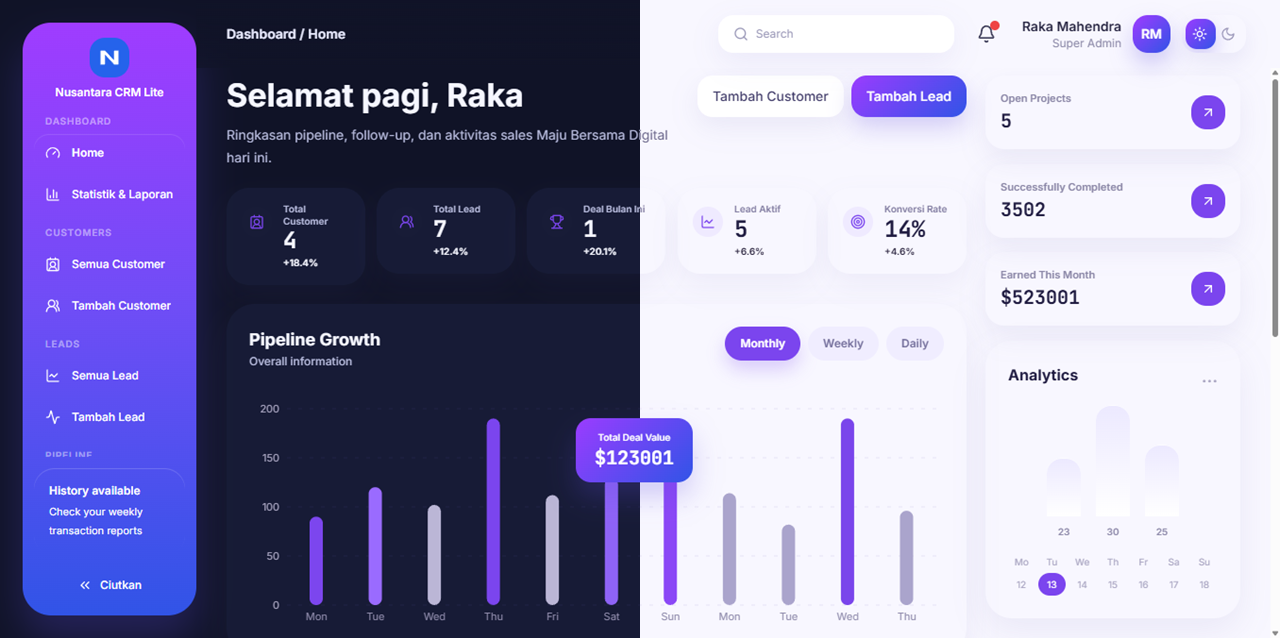Open Tambah Lead sidebar menu item
Screen dimensions: 1280x638
pos(109,417)
